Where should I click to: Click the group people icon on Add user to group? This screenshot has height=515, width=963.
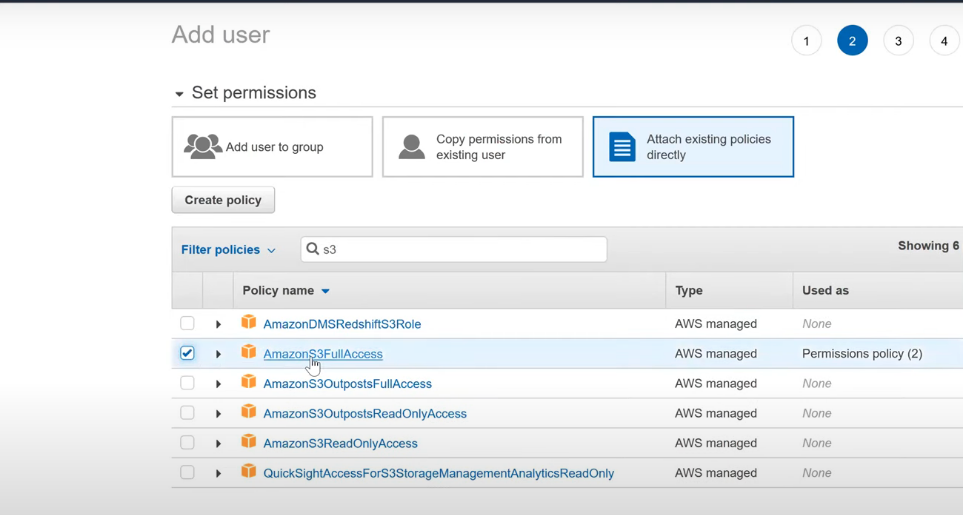click(203, 147)
